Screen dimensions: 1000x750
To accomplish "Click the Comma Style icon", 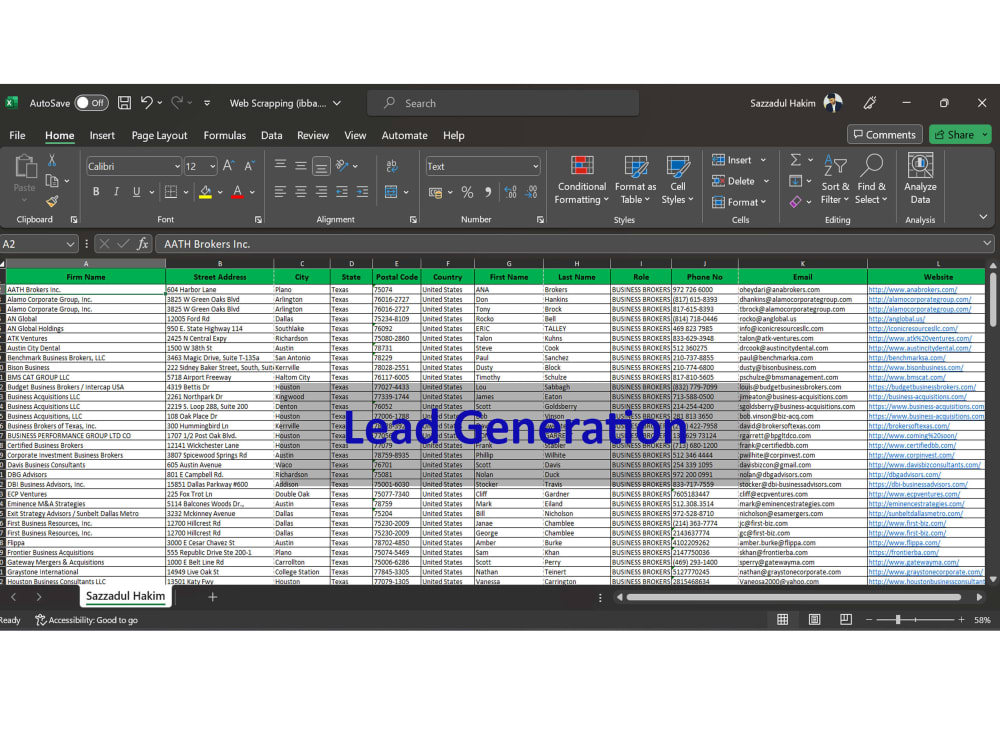I will point(488,192).
